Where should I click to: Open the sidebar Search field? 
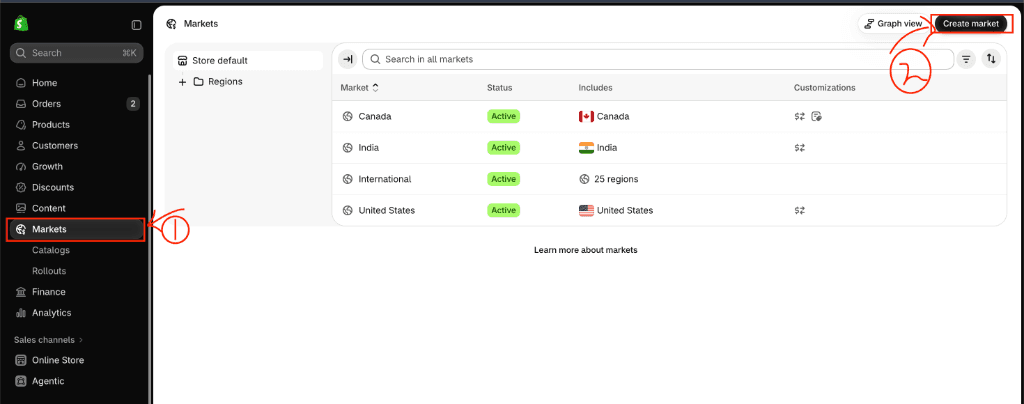pyautogui.click(x=76, y=53)
